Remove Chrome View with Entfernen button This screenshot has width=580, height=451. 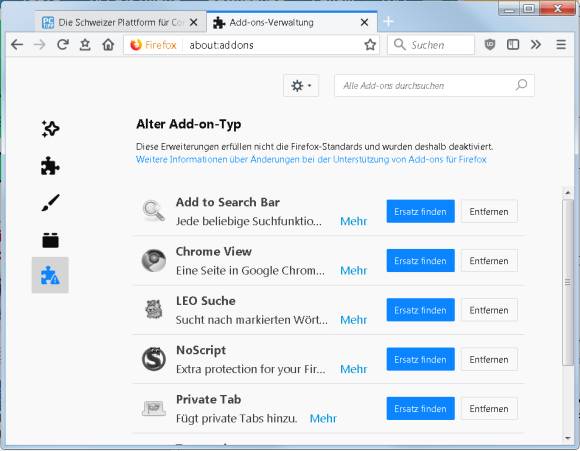coord(489,261)
